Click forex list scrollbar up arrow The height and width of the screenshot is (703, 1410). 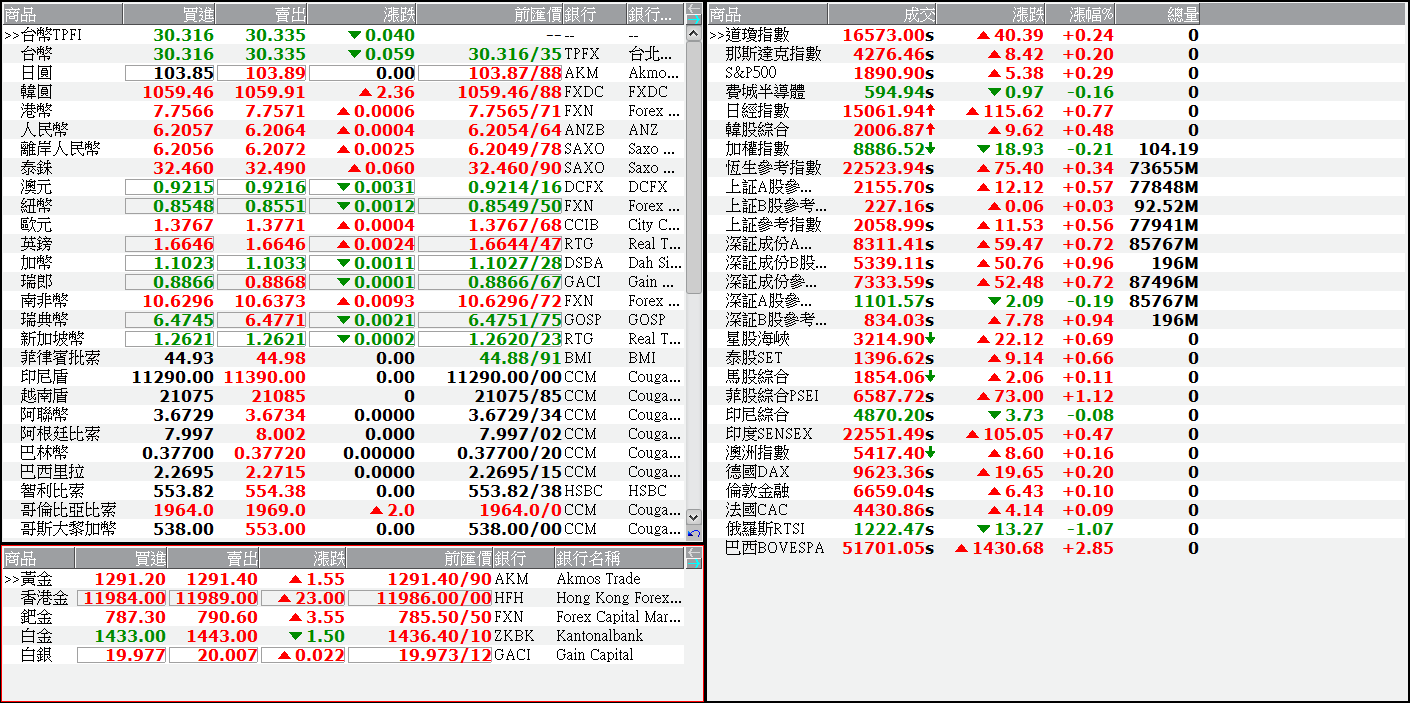click(x=695, y=34)
